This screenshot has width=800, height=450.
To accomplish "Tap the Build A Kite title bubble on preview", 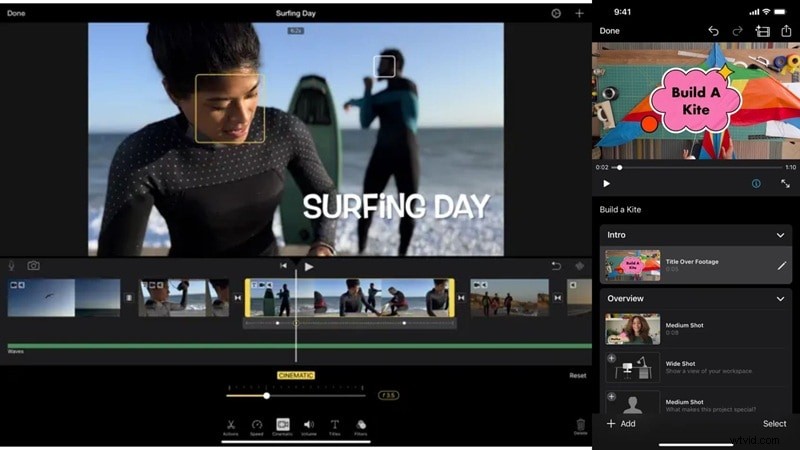I will coord(695,101).
